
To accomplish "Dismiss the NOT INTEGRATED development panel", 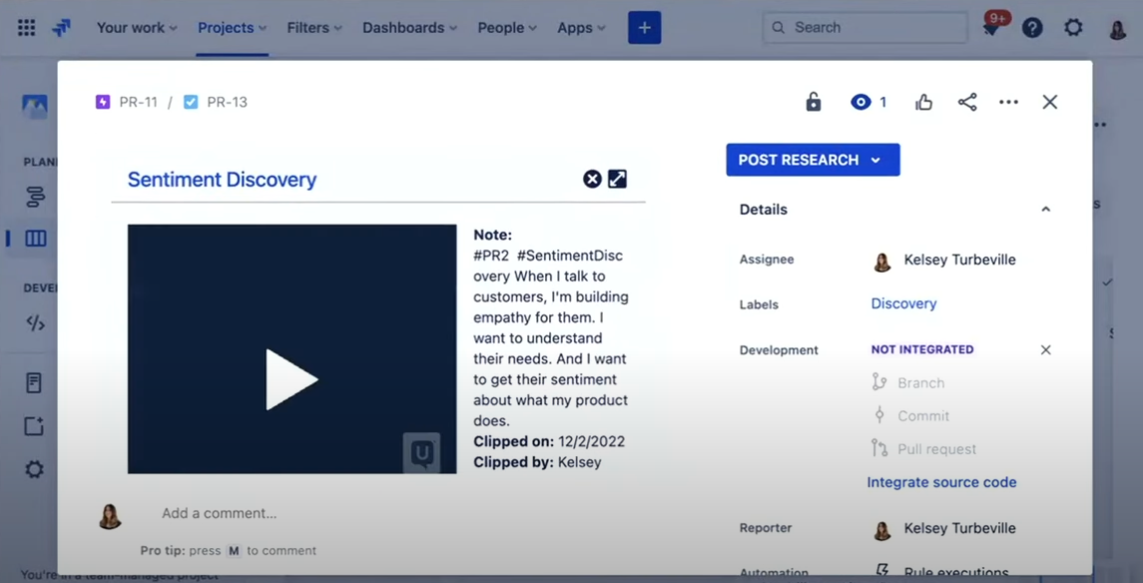I will coord(1045,350).
